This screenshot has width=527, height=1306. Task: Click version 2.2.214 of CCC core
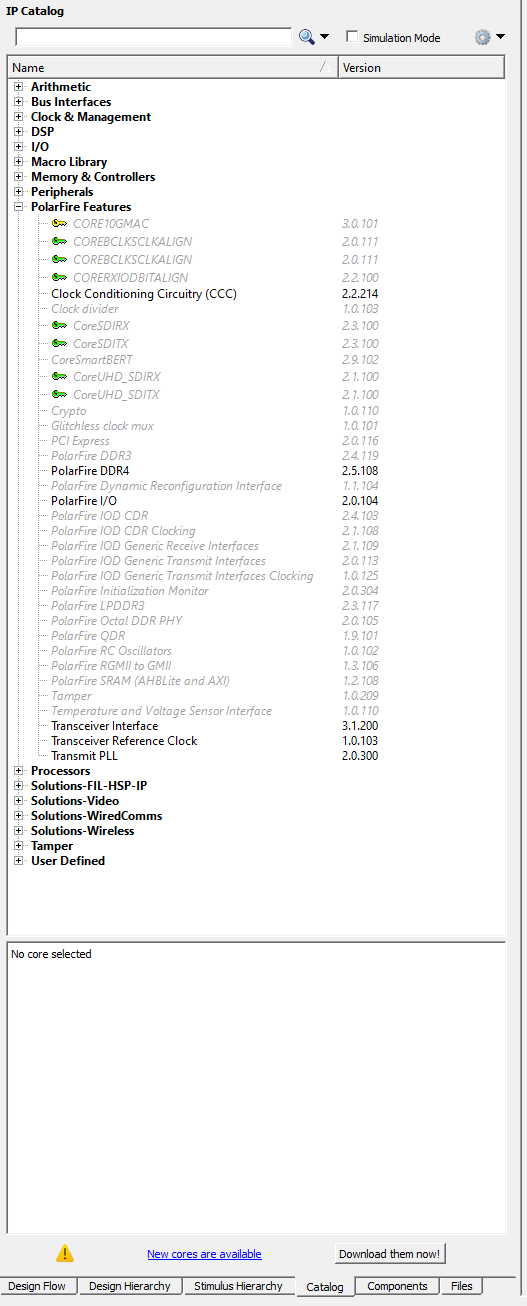pyautogui.click(x=359, y=294)
